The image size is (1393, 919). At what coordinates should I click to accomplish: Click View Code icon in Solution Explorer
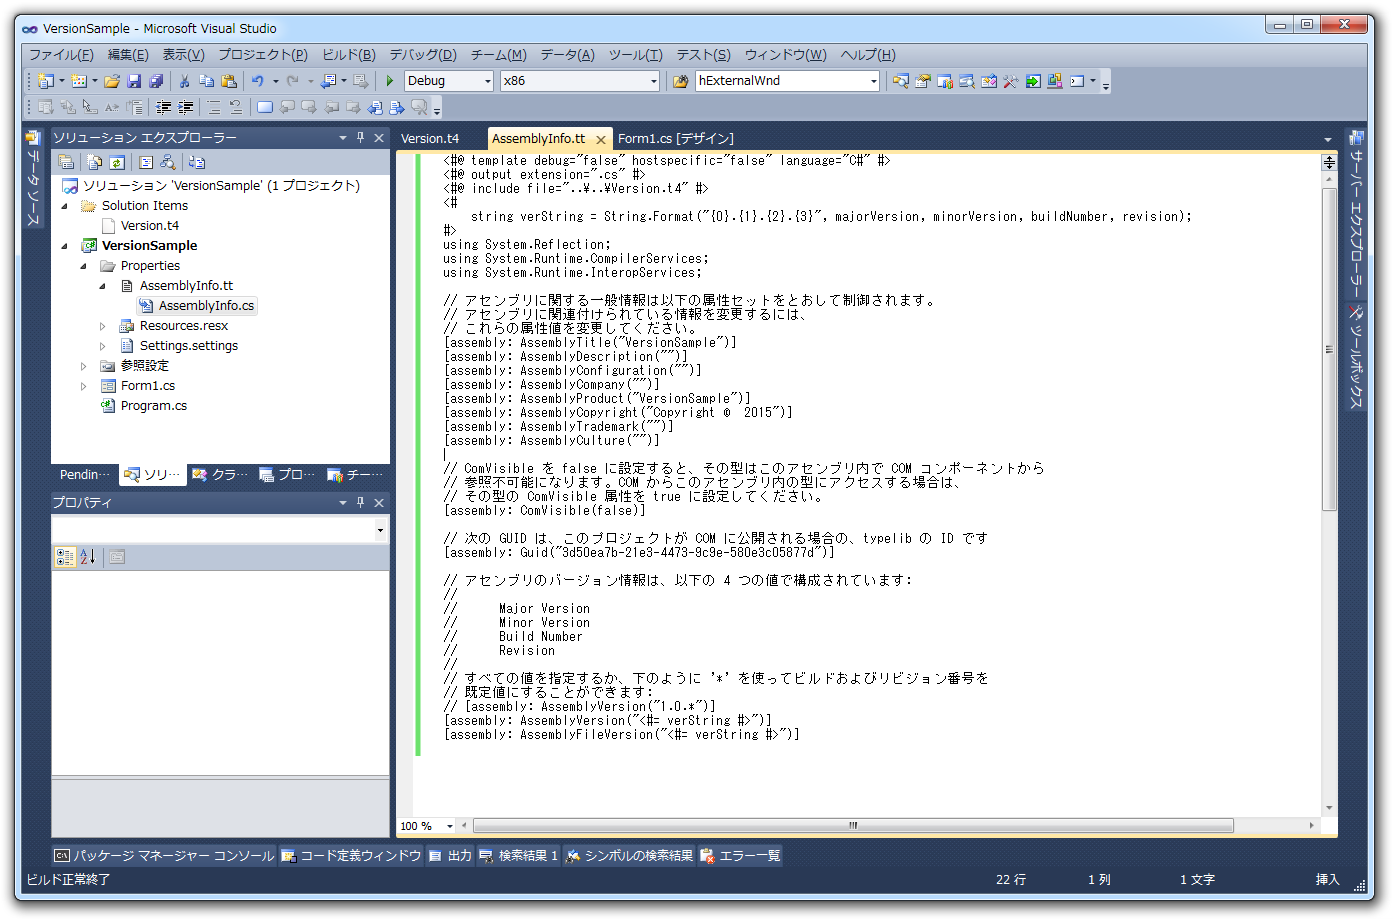coord(146,162)
